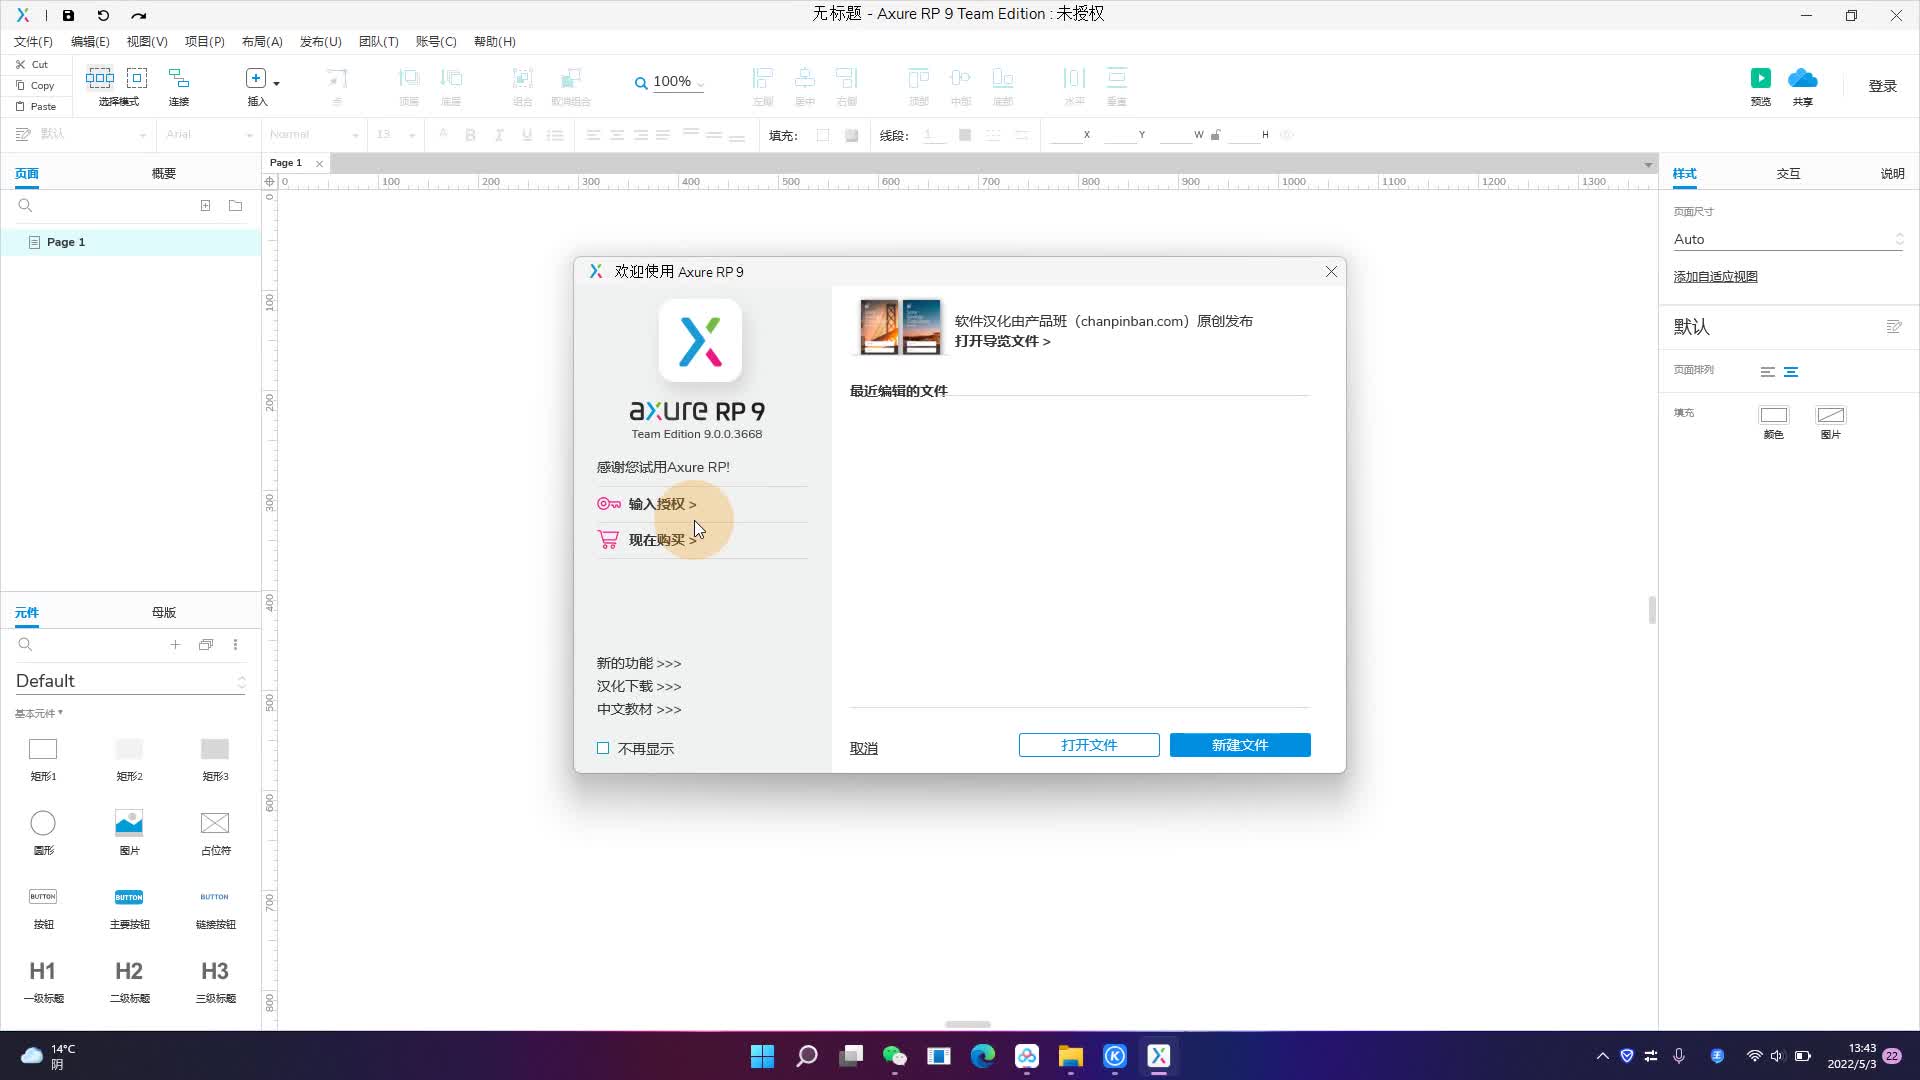Open the 文件(F) menu
1920x1080 pixels.
pos(33,41)
